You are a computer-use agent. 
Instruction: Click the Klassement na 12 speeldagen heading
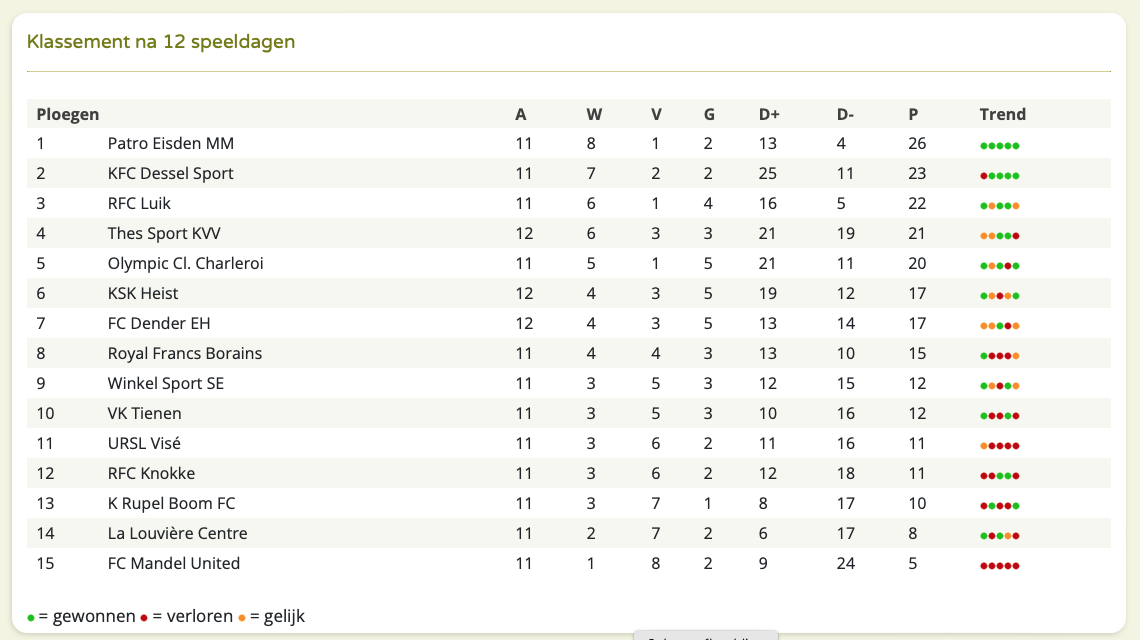point(161,41)
